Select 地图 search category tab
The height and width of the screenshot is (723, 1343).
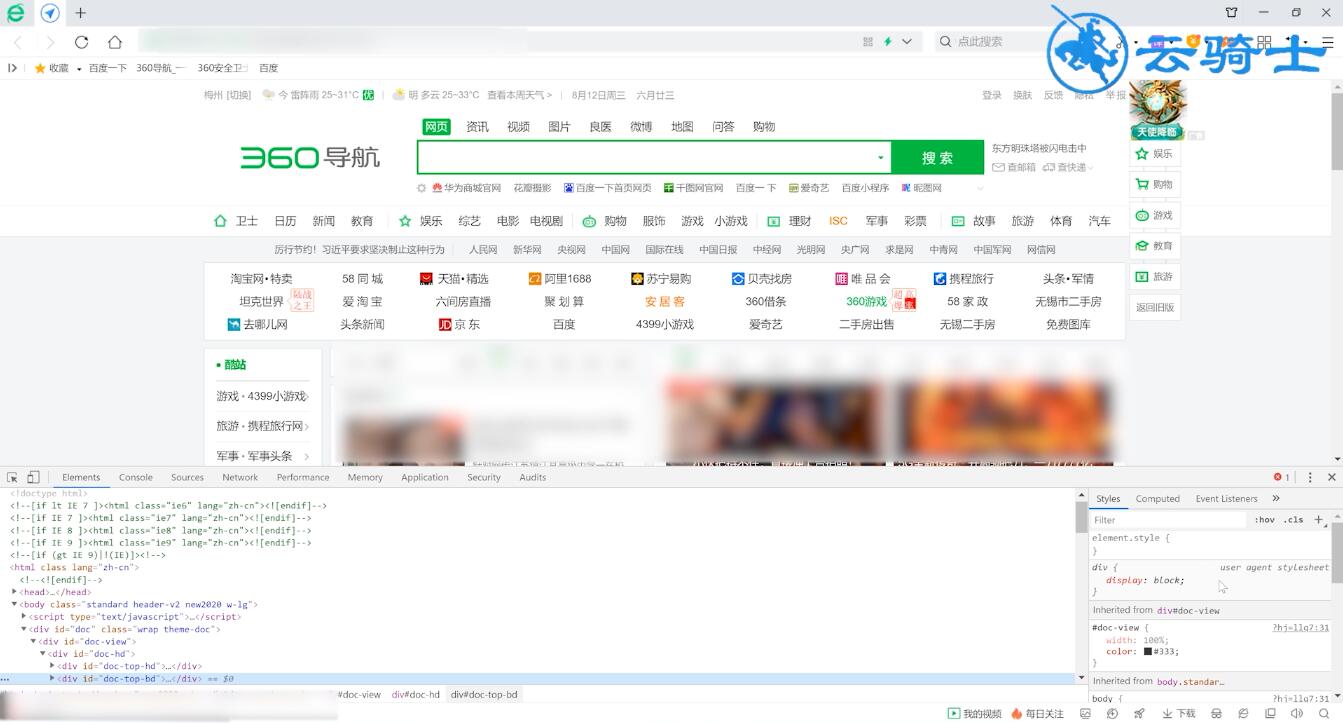click(682, 126)
